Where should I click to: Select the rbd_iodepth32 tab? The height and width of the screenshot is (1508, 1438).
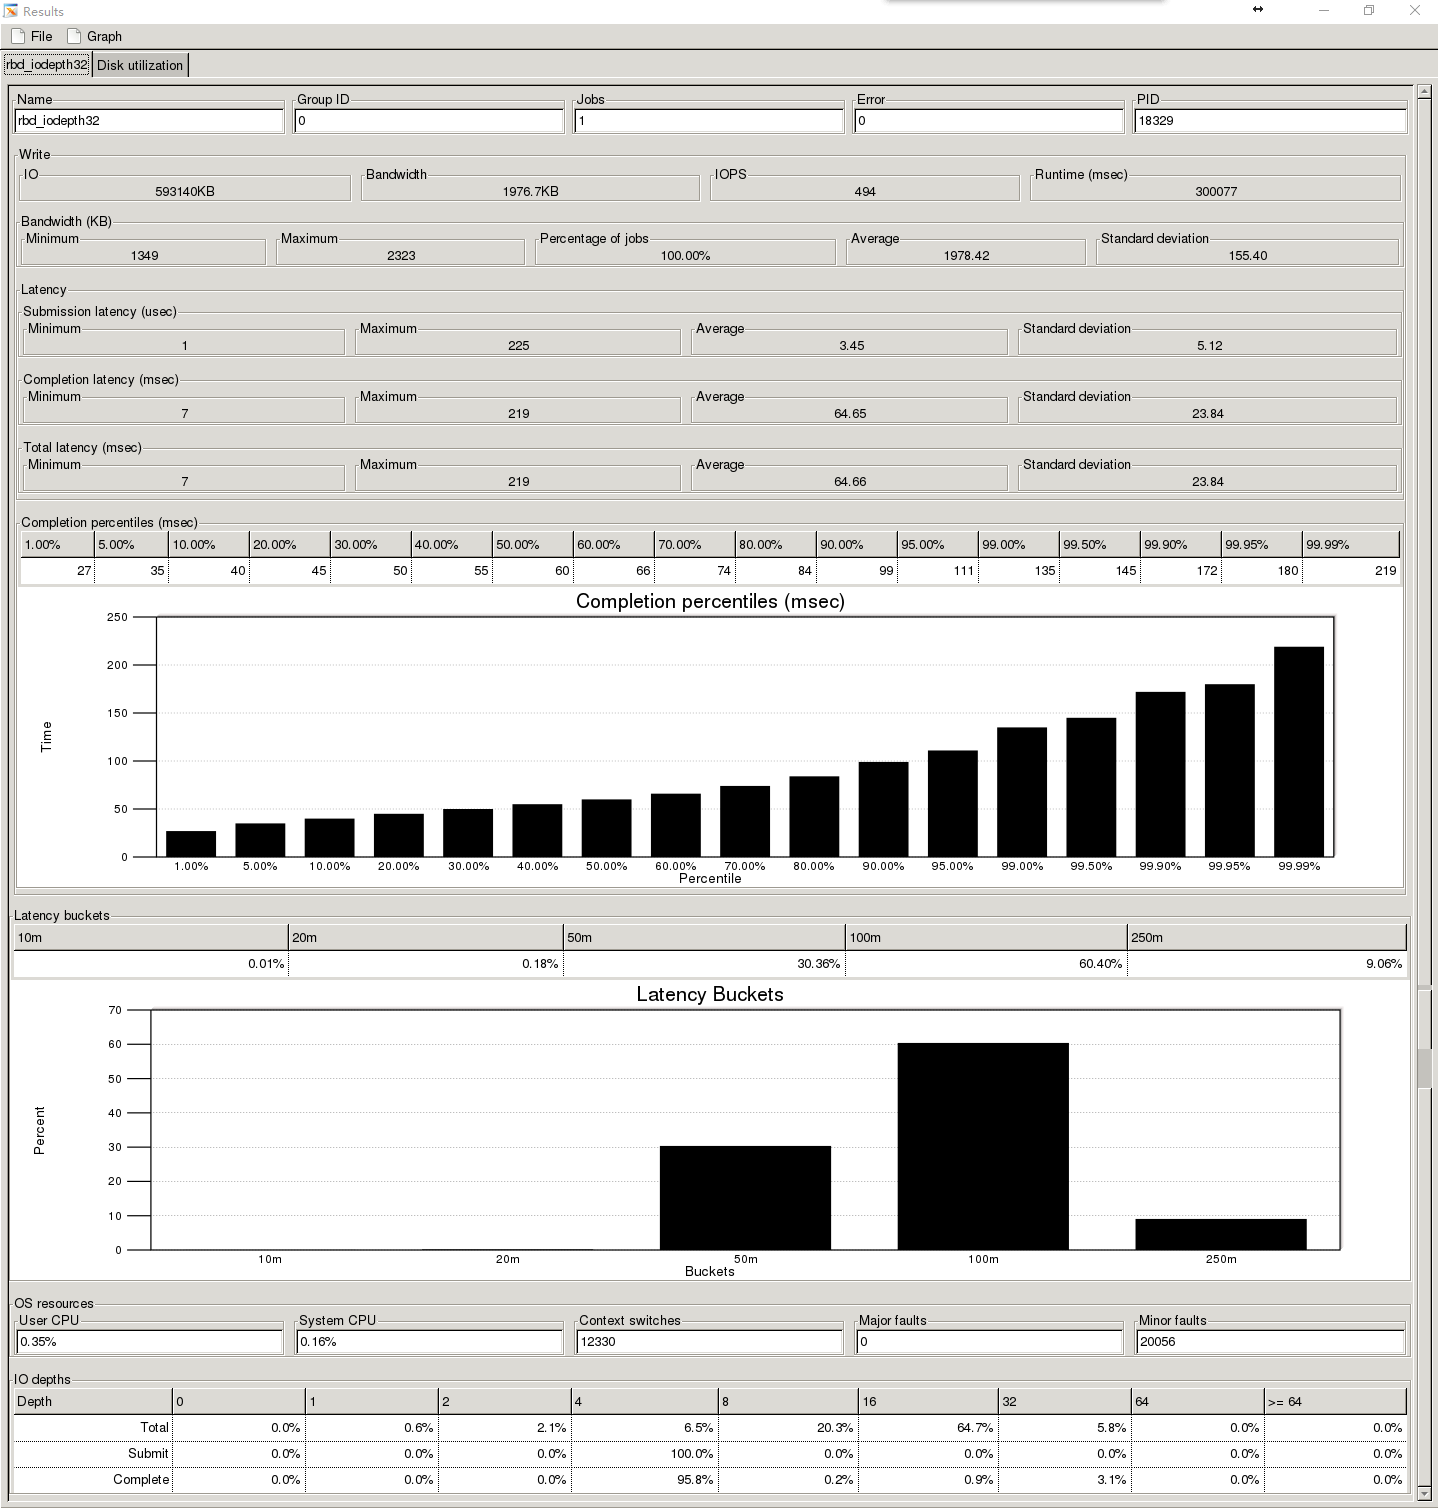47,64
